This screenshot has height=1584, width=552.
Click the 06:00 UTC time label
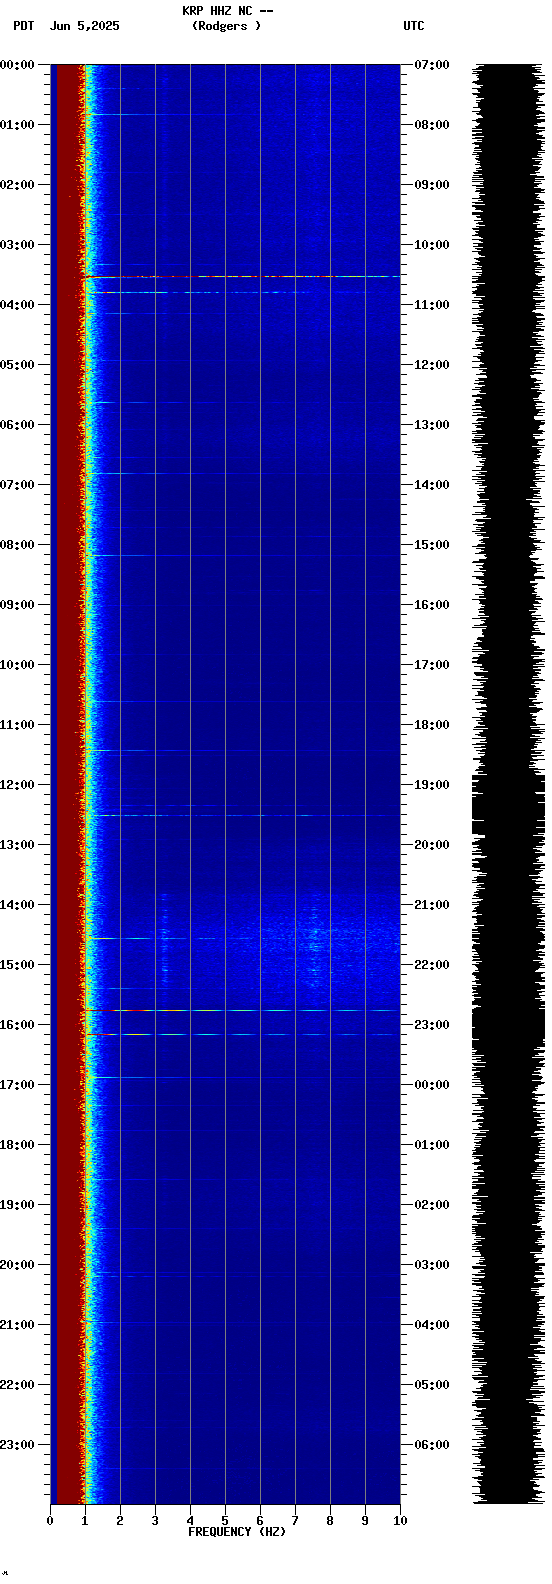pos(432,1445)
